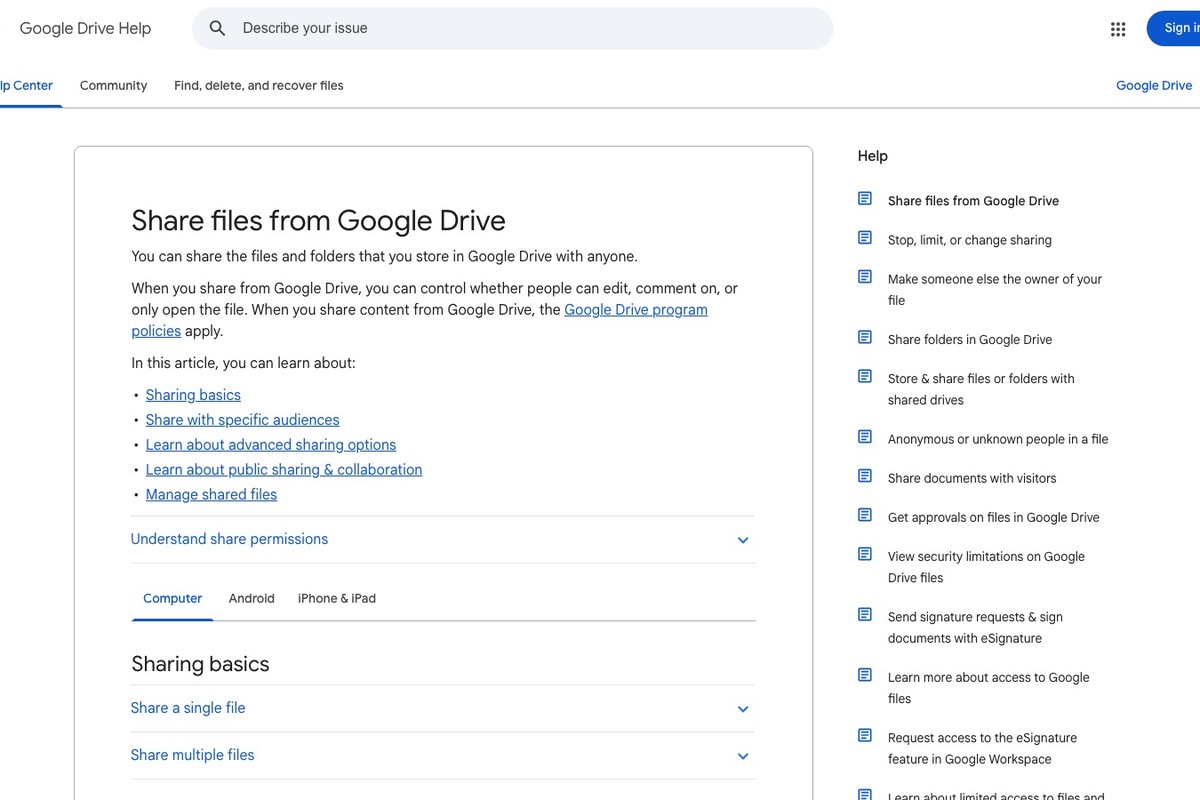Open Request access to the eSignature feature article

[x=982, y=749]
